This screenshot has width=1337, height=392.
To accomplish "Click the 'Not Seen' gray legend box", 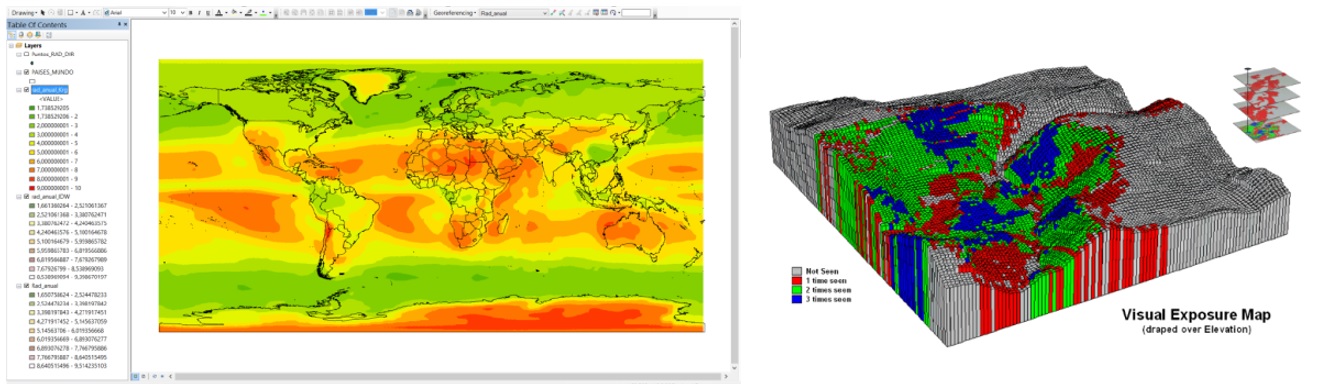I will 796,271.
